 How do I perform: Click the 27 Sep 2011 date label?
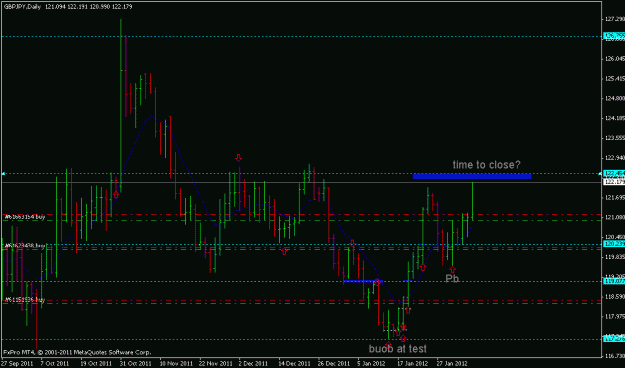coord(17,364)
